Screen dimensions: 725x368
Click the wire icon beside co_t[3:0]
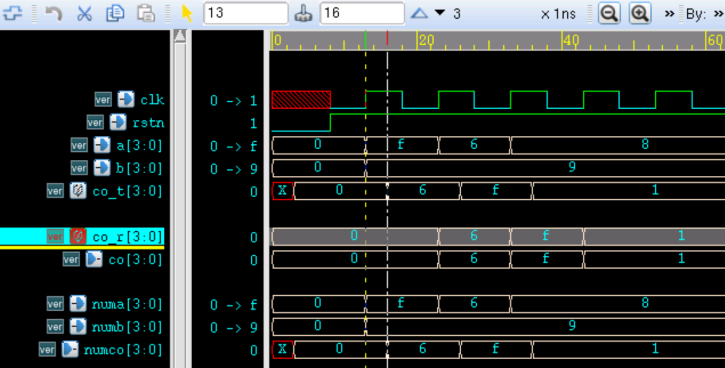coord(78,190)
